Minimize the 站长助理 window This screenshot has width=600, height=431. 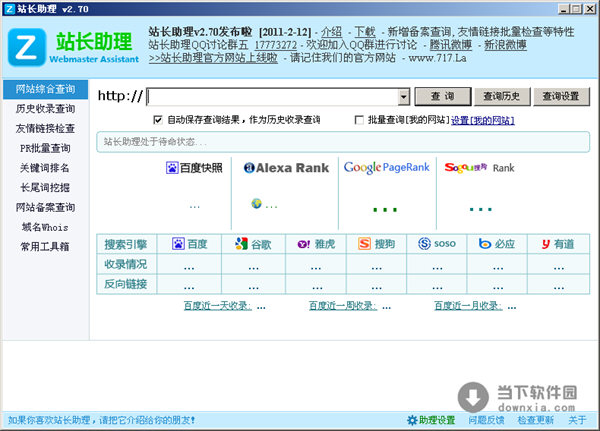[x=563, y=9]
